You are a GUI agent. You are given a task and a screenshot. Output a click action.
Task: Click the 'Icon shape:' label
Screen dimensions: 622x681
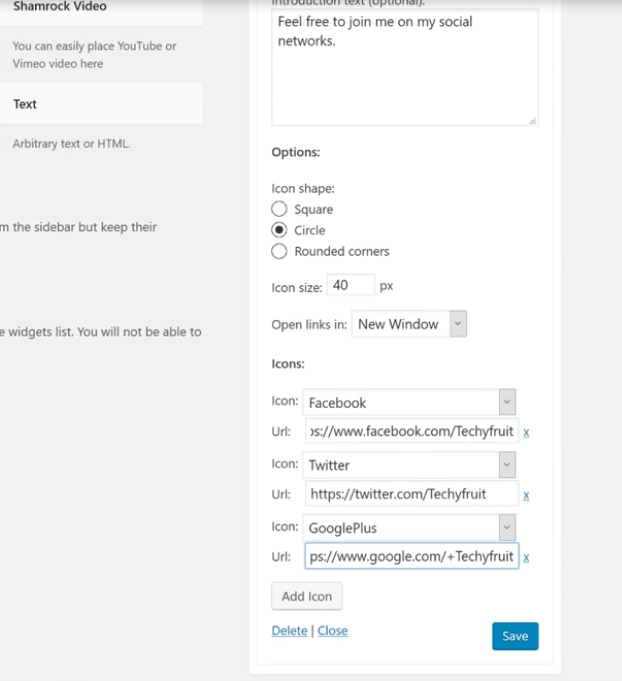tap(303, 188)
